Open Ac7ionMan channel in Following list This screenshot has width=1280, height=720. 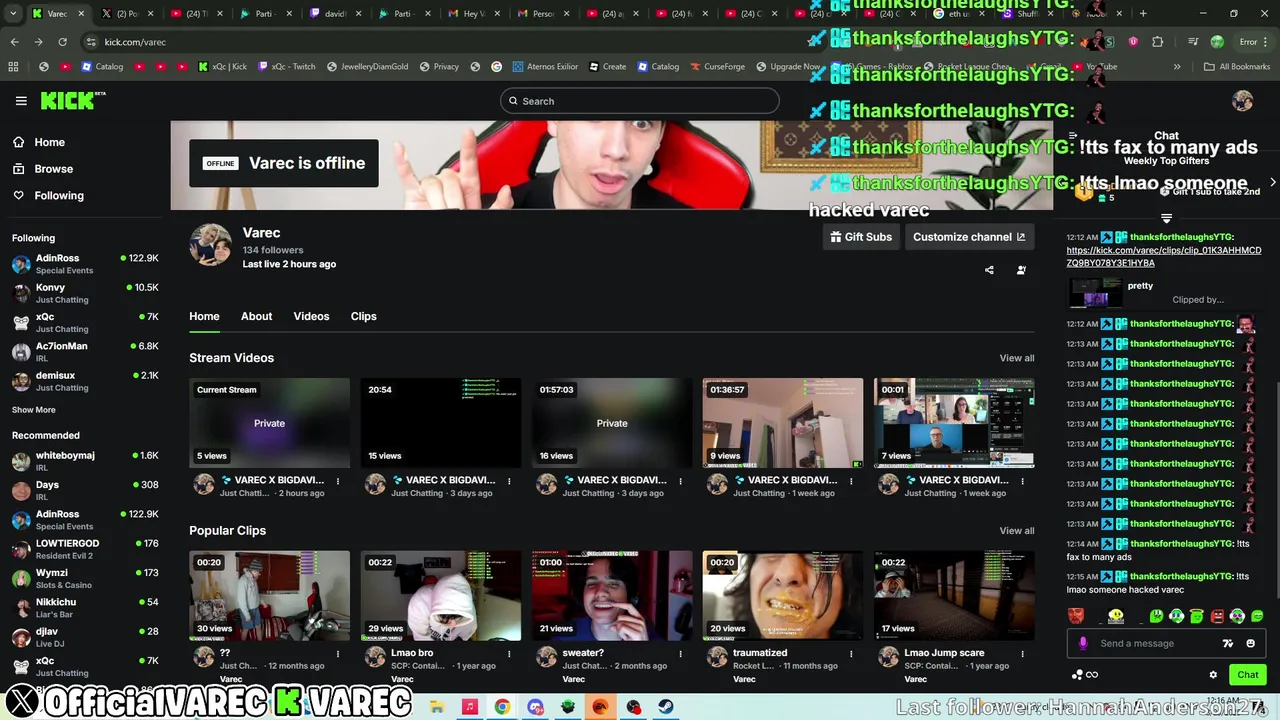click(x=85, y=351)
